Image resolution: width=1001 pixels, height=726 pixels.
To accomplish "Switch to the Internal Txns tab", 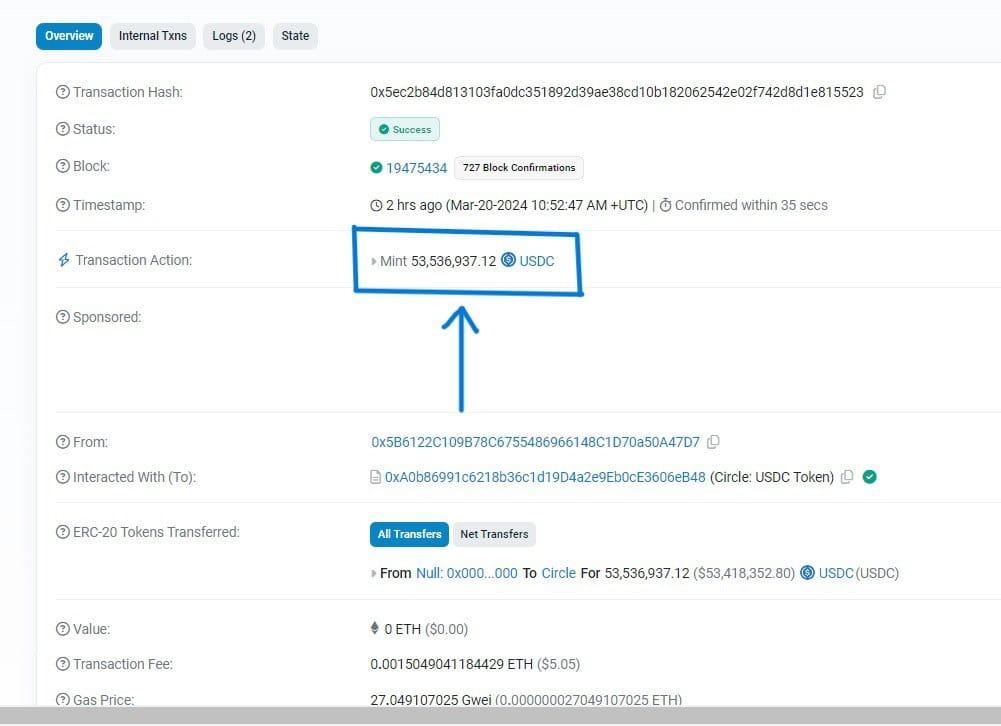I will 152,35.
